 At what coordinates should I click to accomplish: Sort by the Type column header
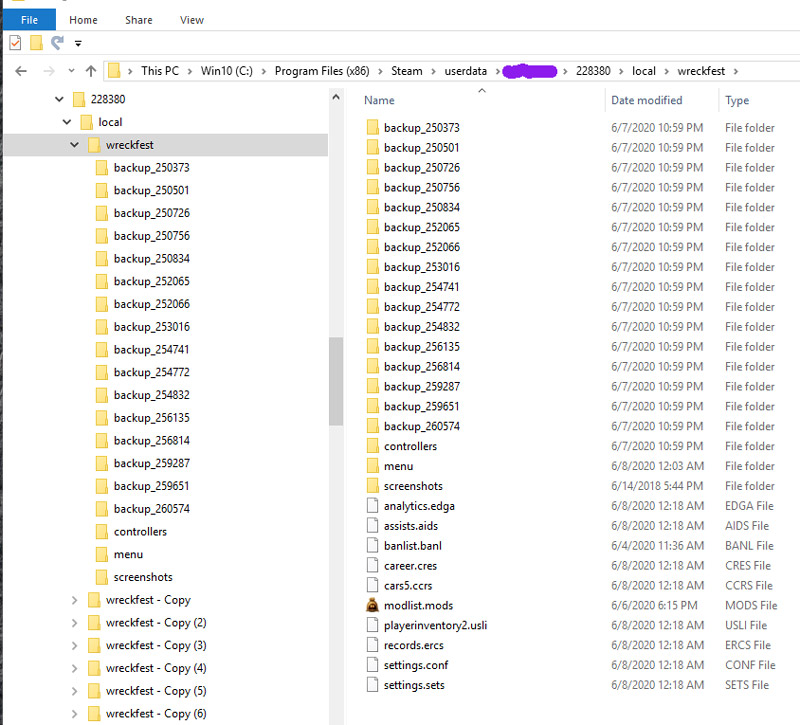coord(737,100)
